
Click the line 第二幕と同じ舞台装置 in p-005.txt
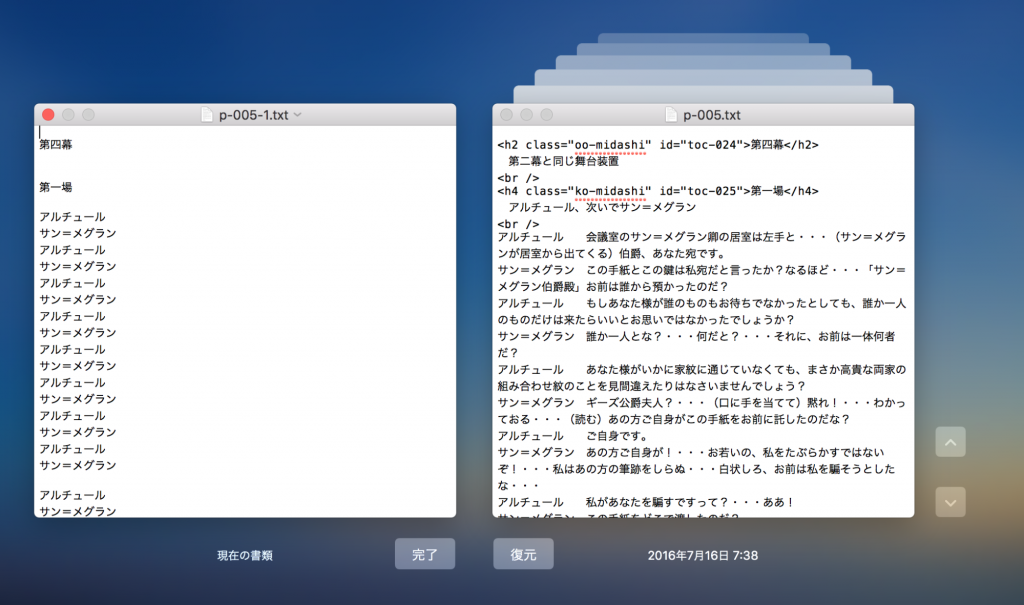click(x=564, y=161)
